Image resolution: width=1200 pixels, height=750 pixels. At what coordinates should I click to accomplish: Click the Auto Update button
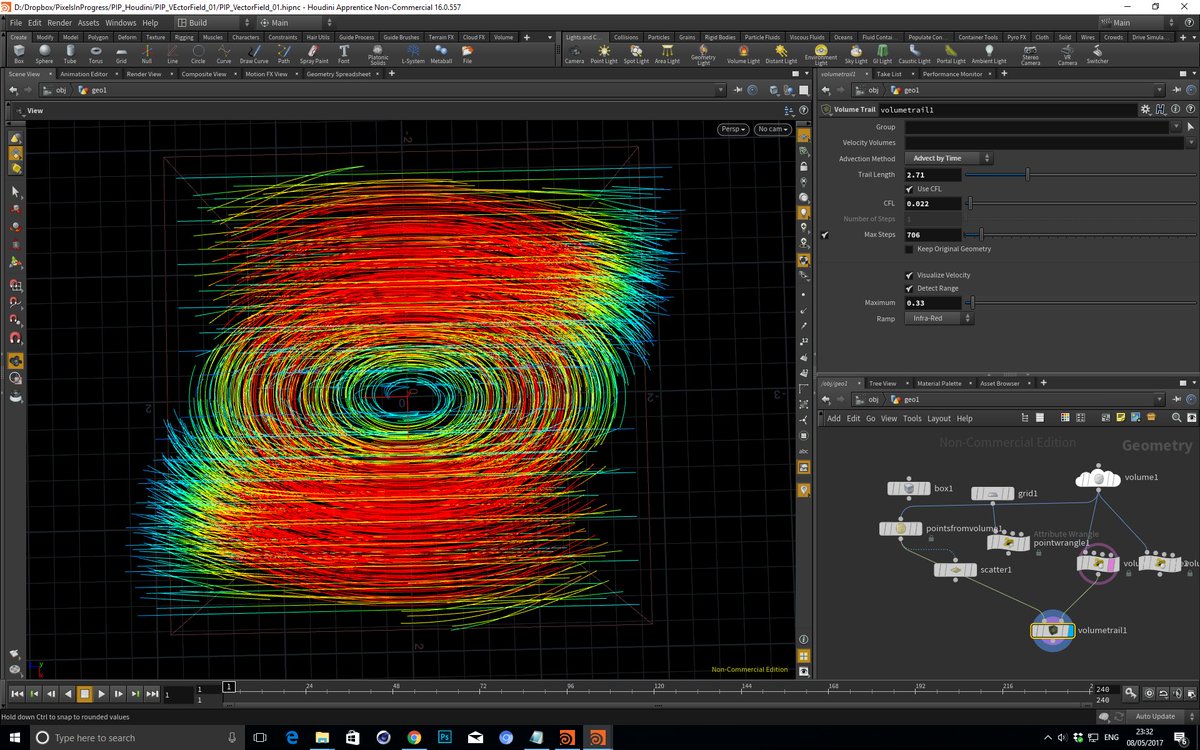[x=1155, y=717]
